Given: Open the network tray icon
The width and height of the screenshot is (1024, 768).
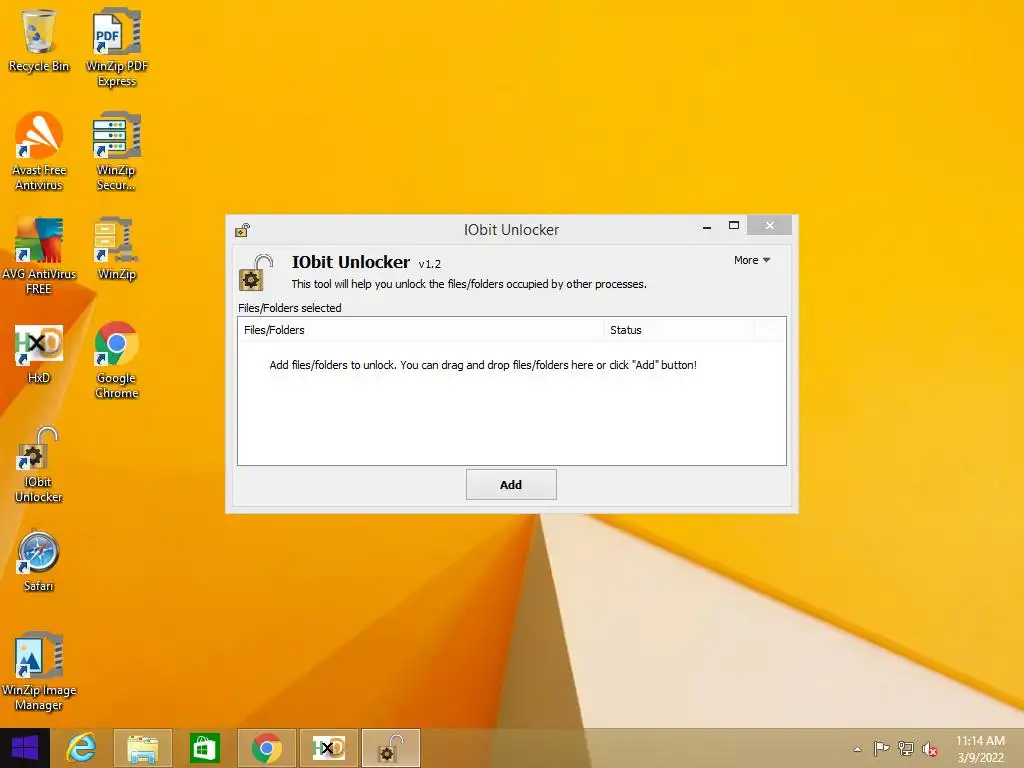Looking at the screenshot, I should [x=905, y=748].
